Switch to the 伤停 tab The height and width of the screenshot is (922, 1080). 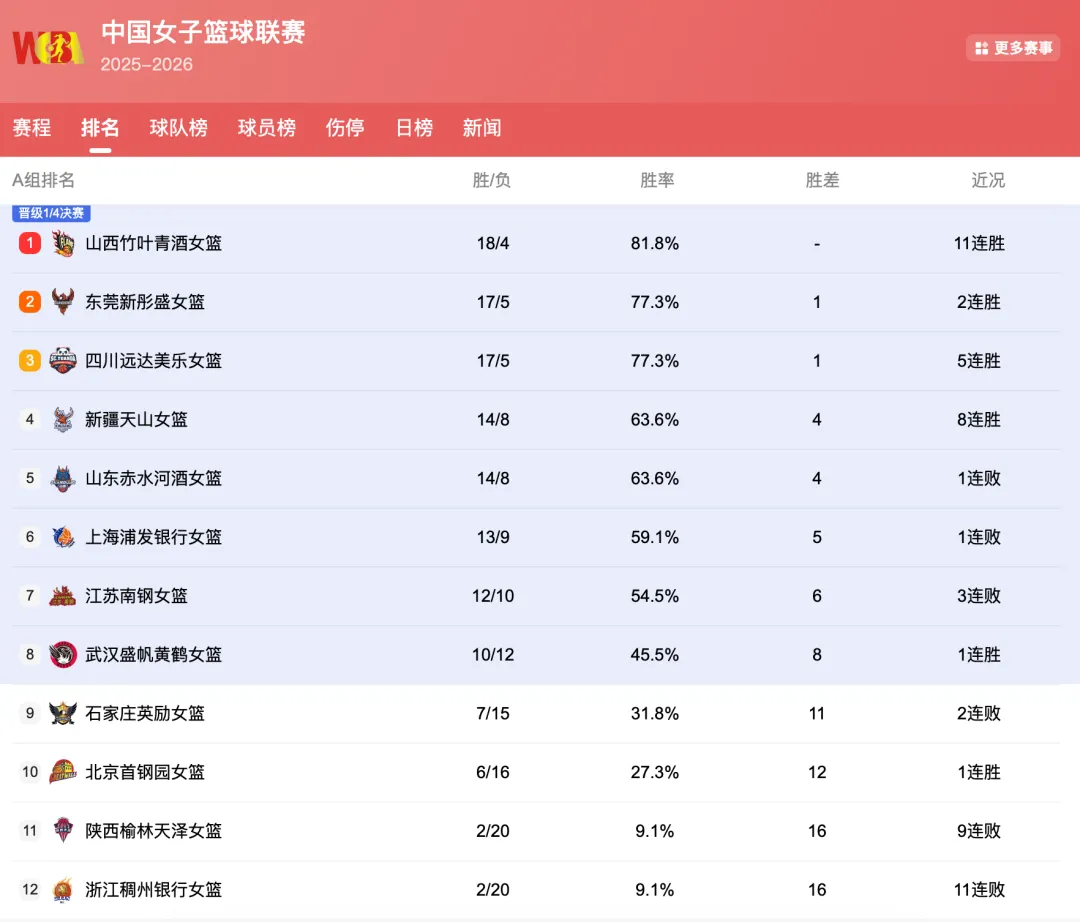point(345,127)
